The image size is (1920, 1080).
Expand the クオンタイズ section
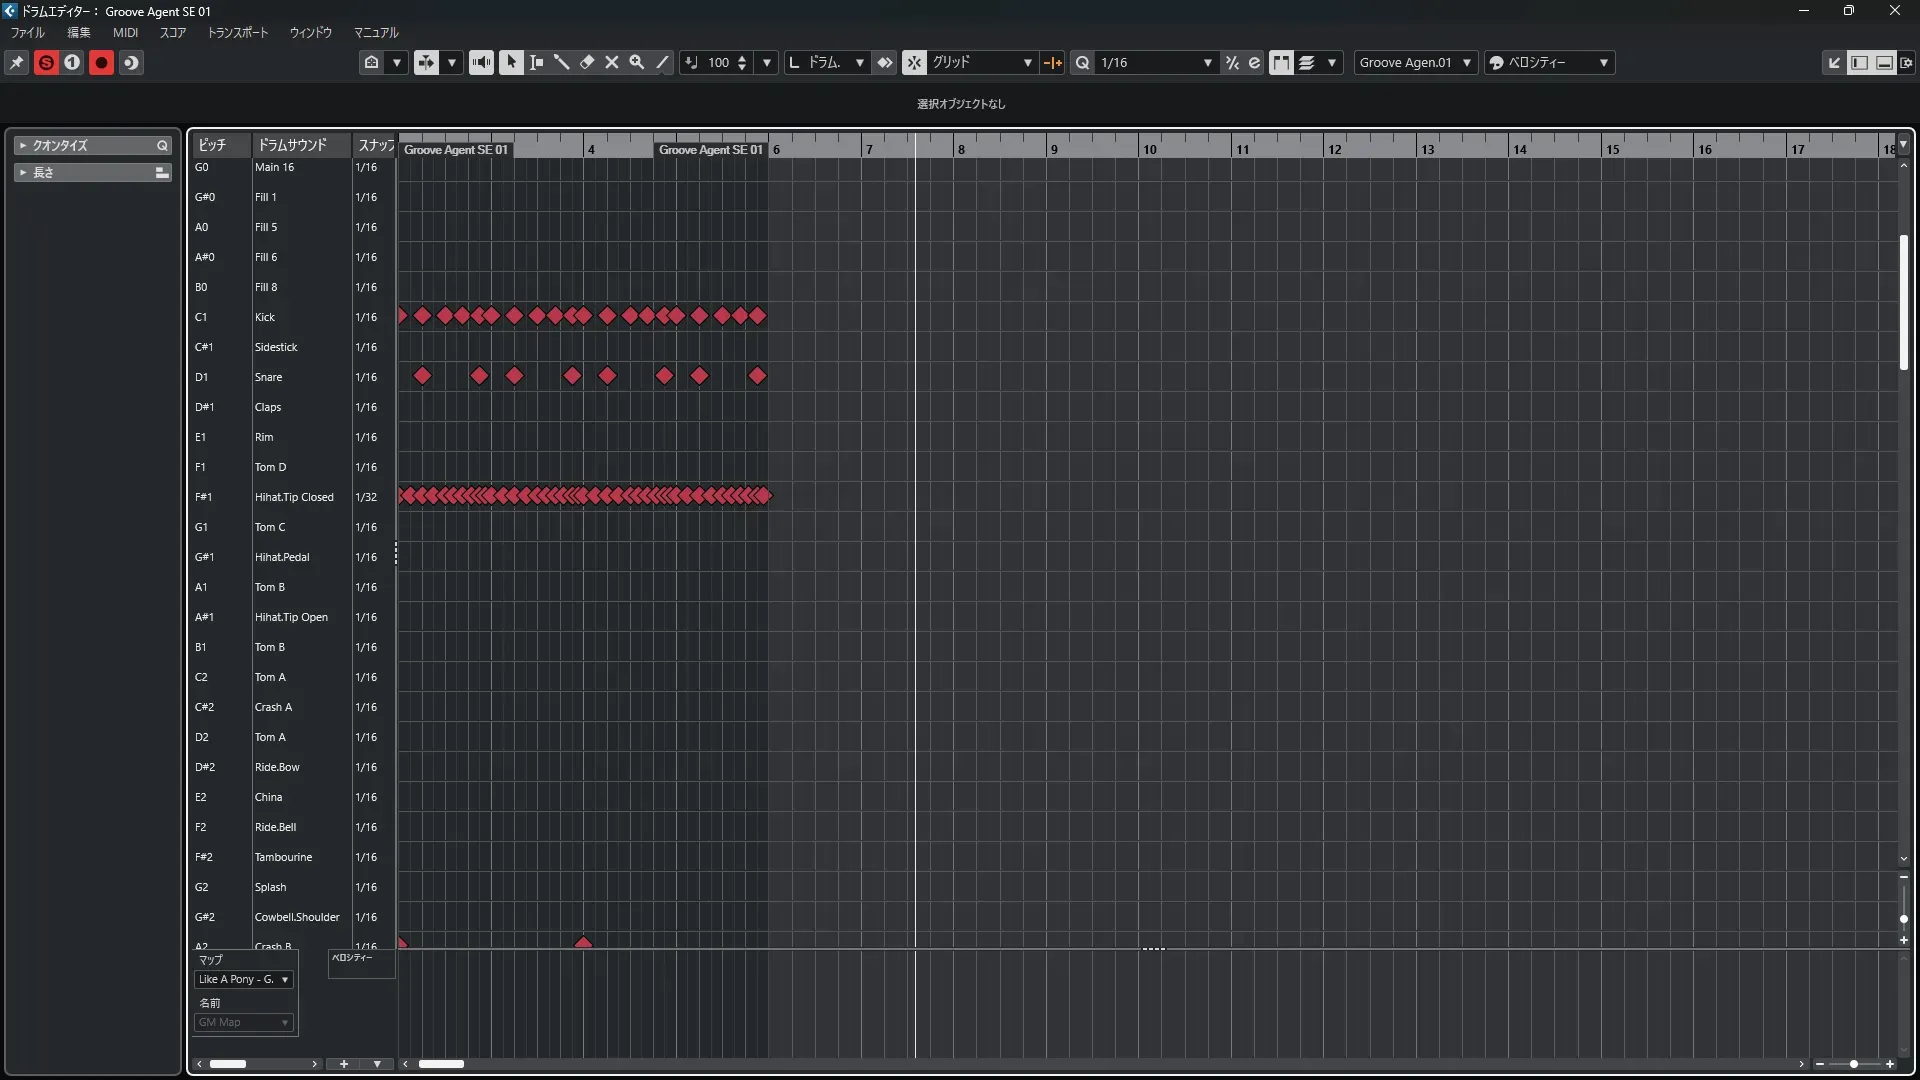point(23,145)
